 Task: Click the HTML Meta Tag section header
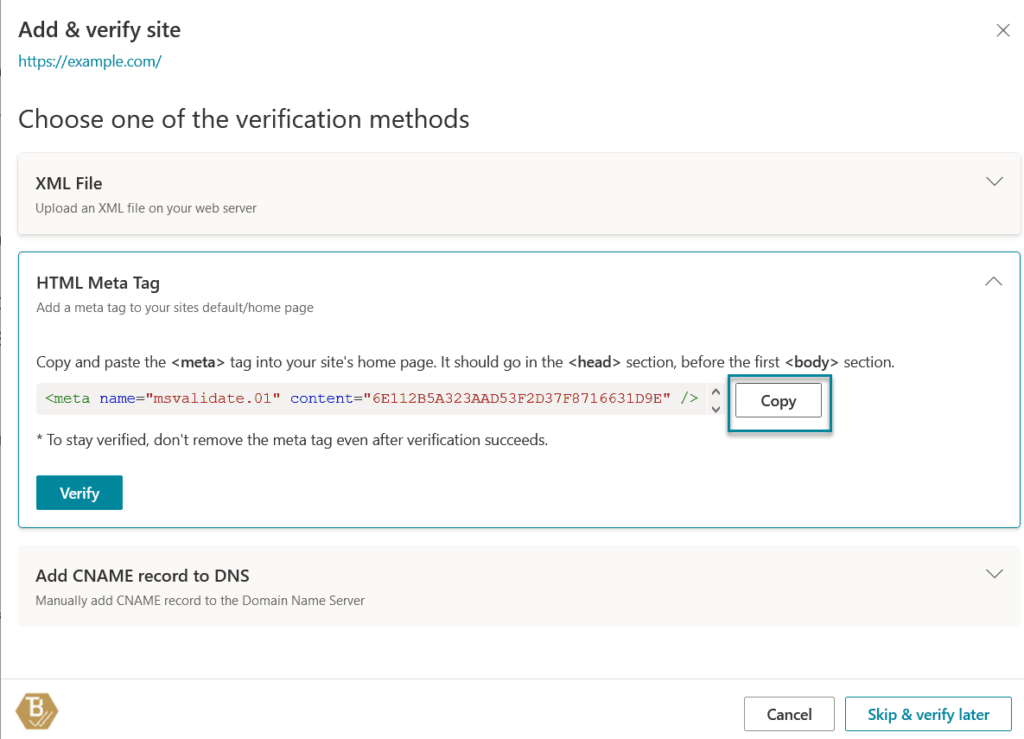point(98,283)
